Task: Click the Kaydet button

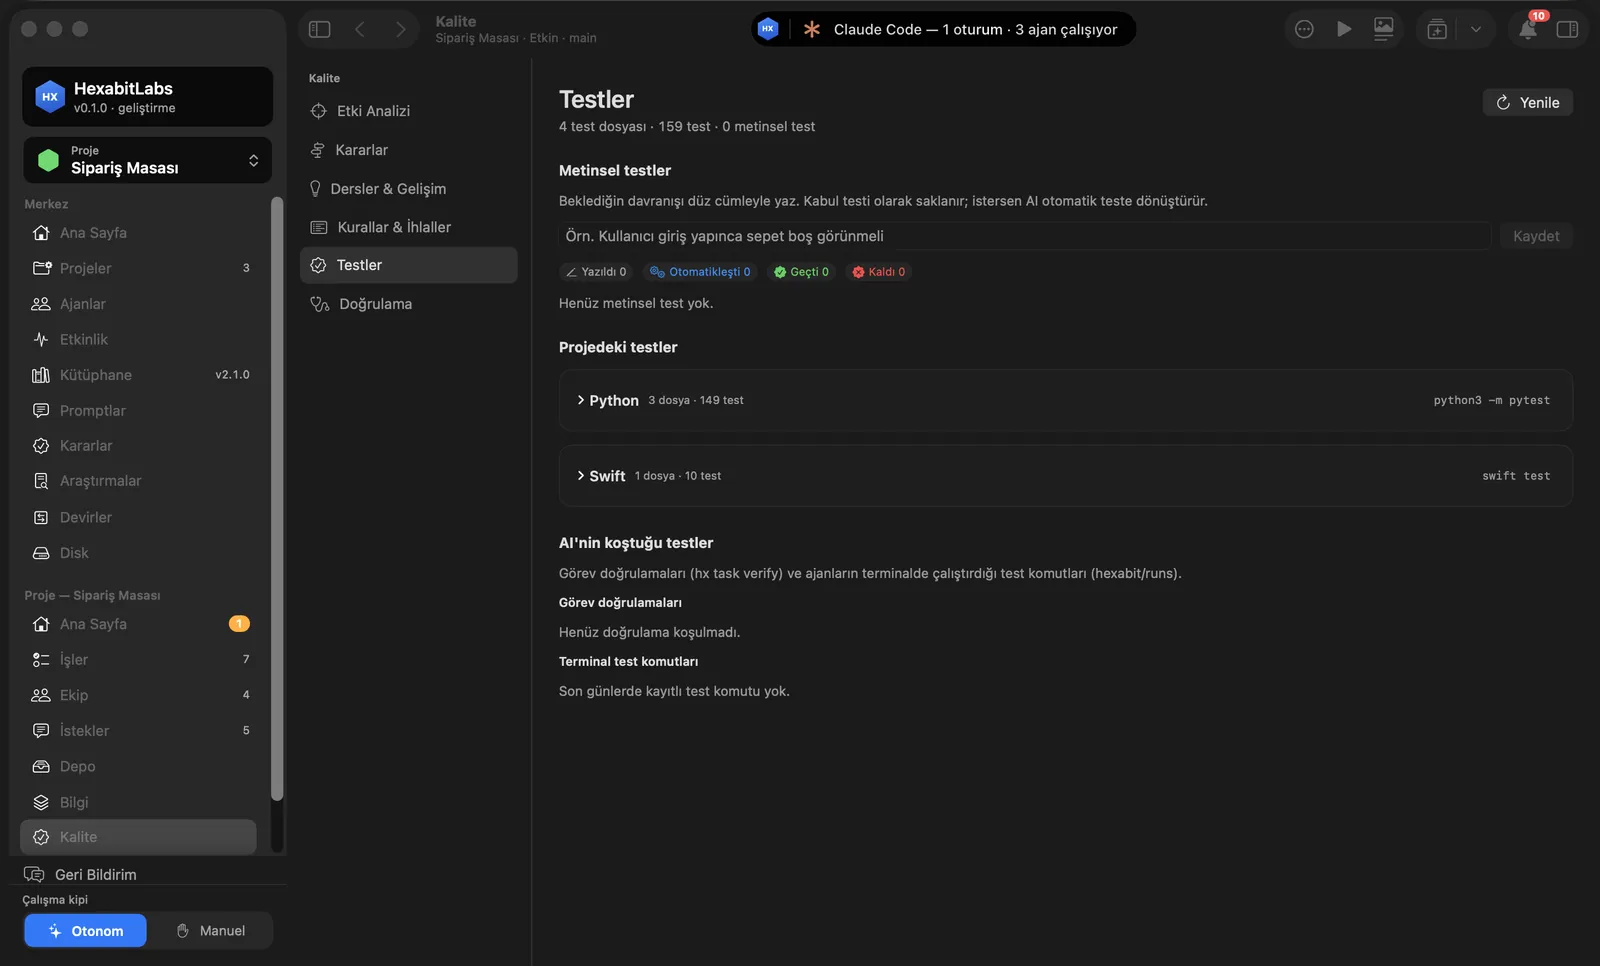Action: tap(1536, 236)
